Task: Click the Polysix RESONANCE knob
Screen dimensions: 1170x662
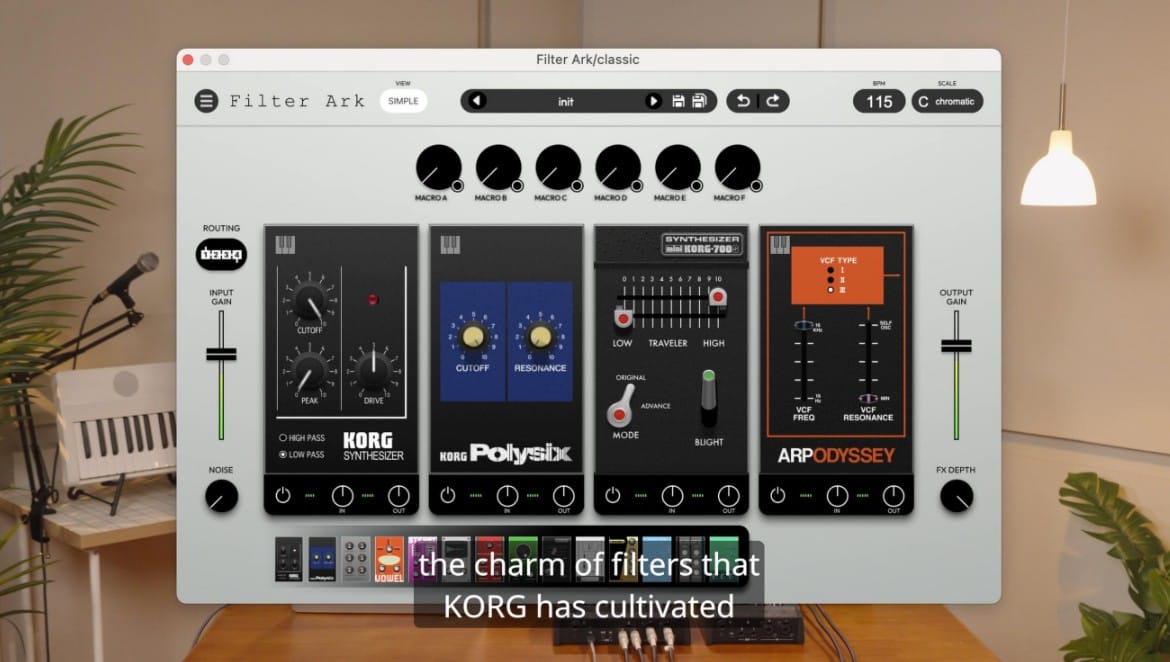Action: point(539,337)
